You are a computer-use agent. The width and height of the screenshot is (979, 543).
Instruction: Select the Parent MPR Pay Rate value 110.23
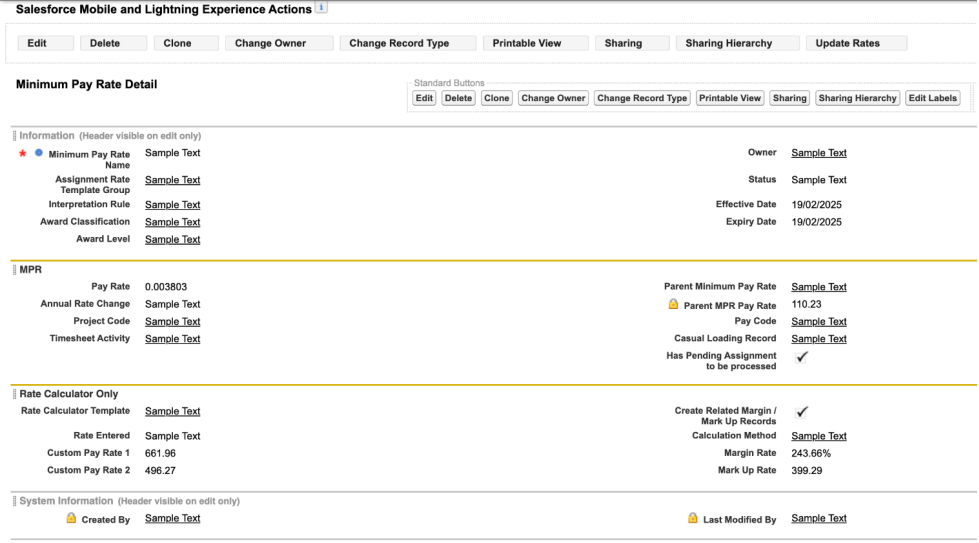806,305
